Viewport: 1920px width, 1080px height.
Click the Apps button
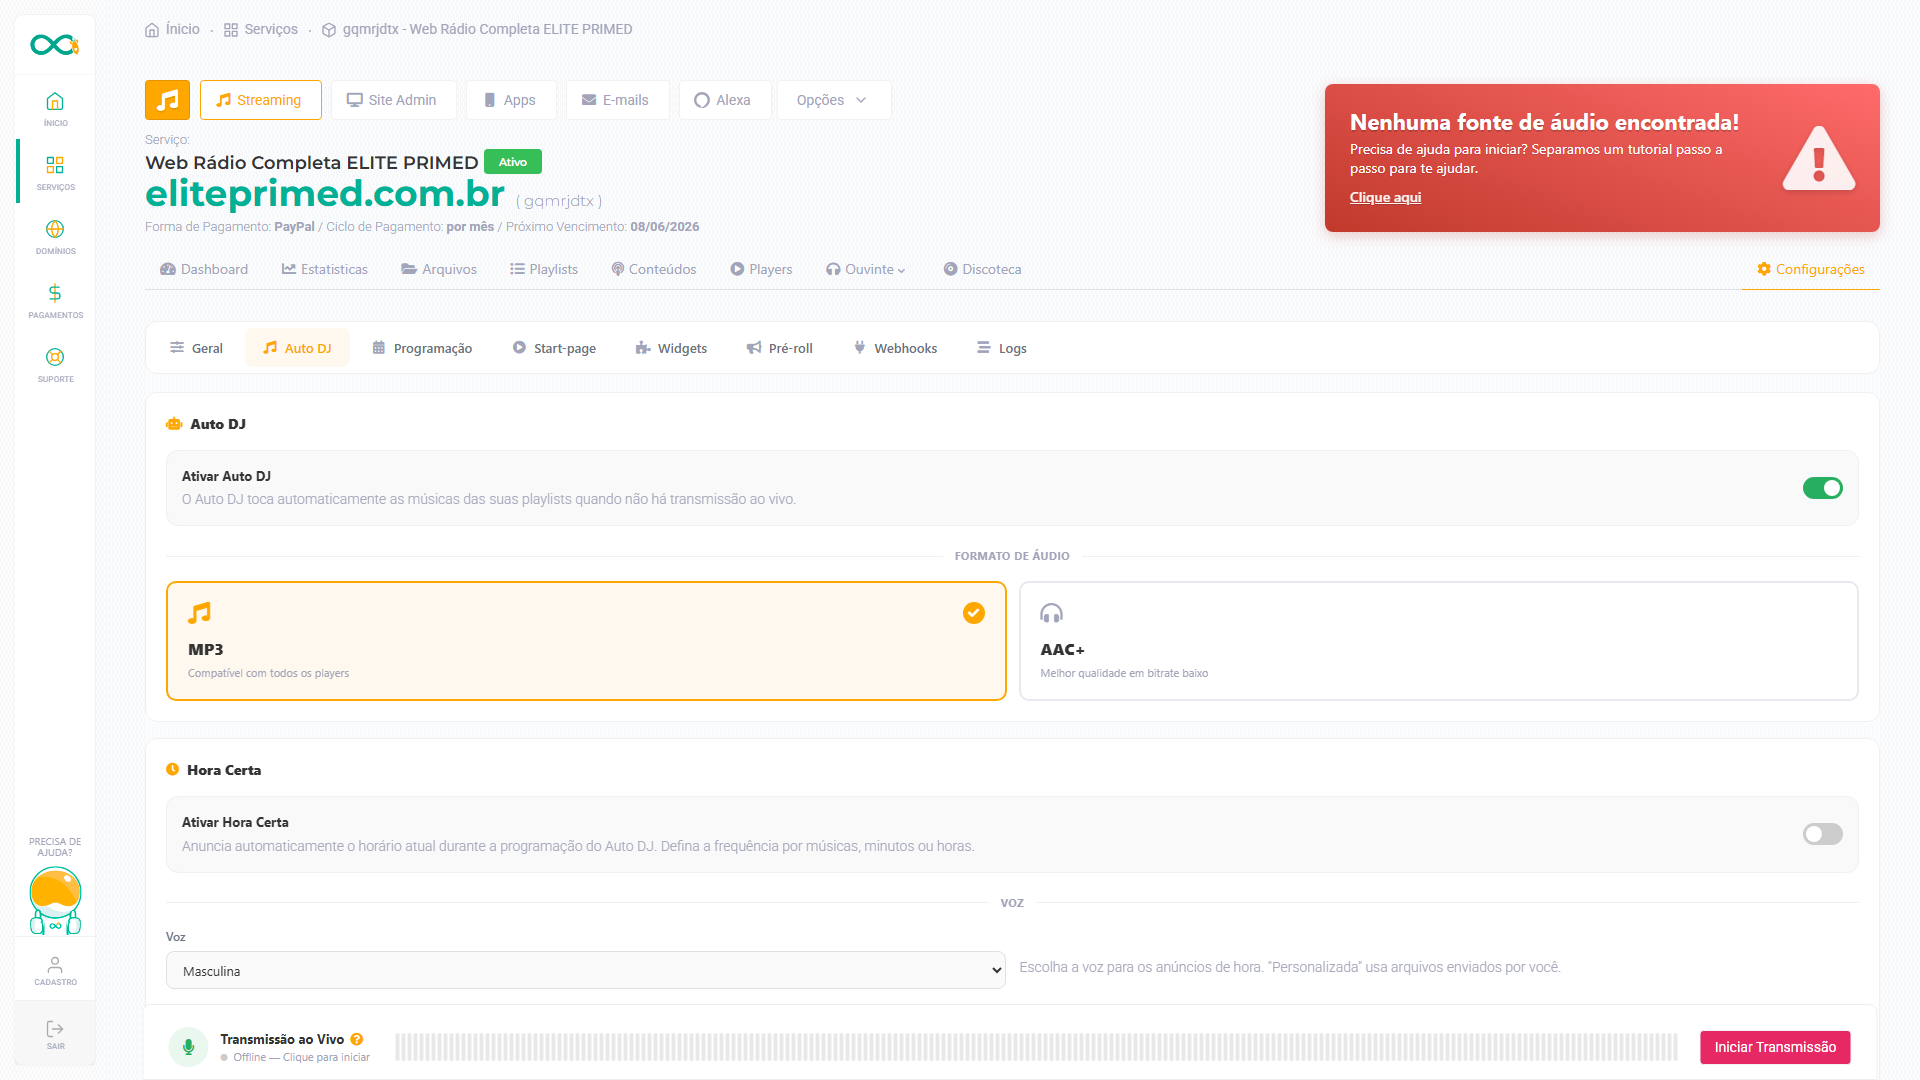[510, 100]
